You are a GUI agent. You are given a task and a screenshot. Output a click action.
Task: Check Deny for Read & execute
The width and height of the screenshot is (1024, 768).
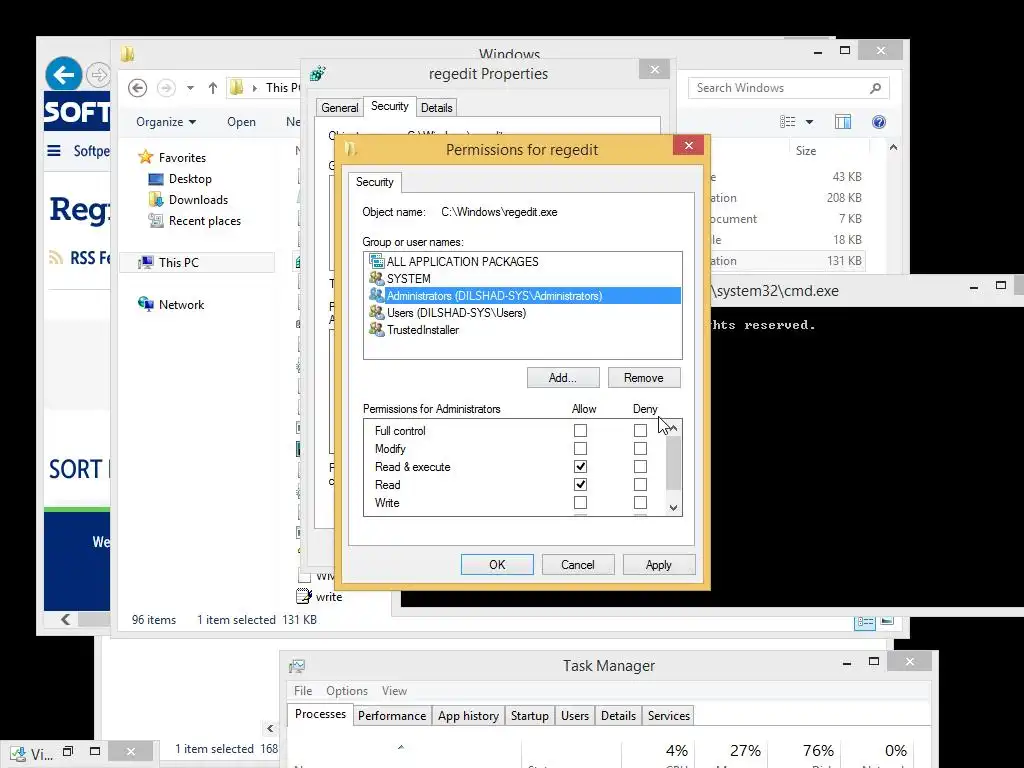coord(640,466)
